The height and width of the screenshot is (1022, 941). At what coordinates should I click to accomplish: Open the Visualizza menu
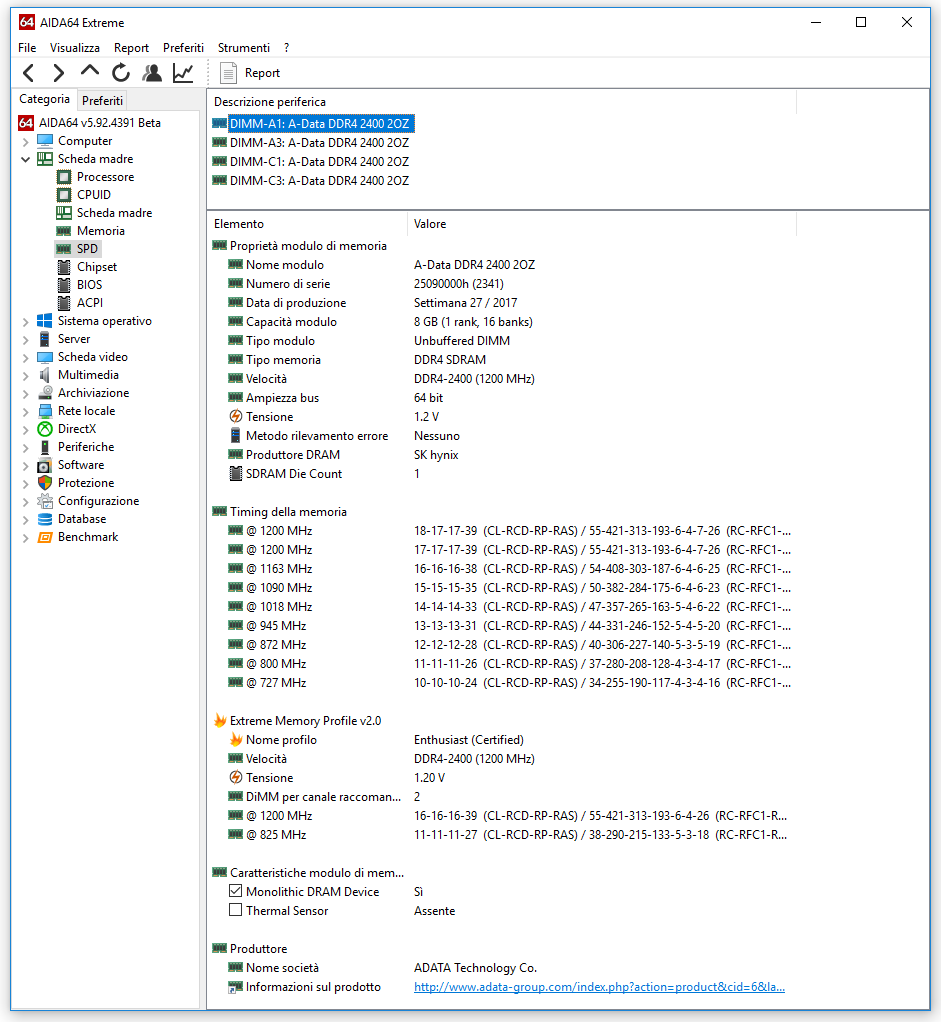(x=75, y=48)
